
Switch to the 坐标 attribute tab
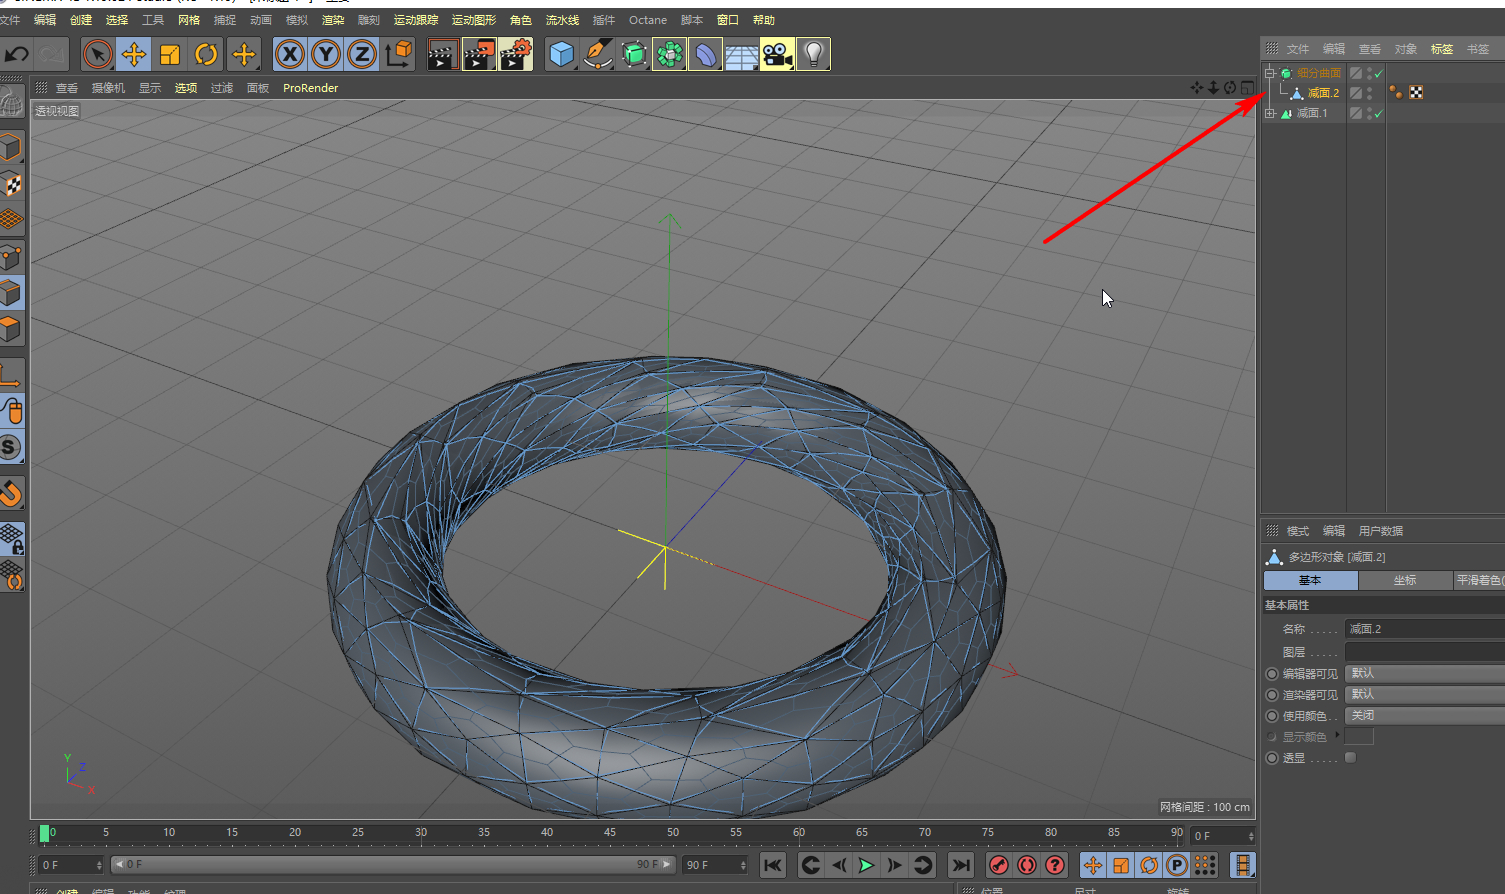click(1405, 580)
